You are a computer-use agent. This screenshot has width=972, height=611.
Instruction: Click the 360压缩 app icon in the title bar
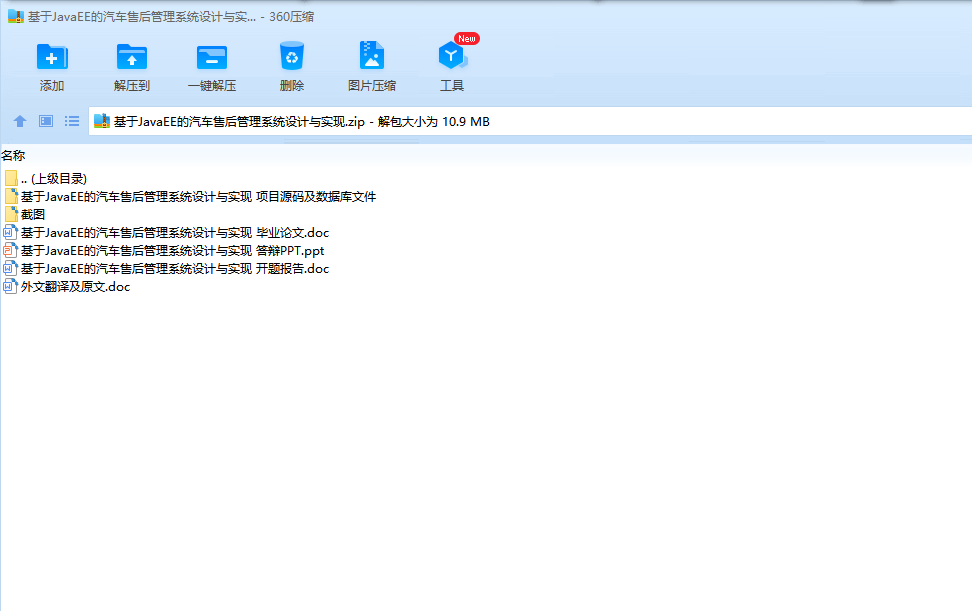coord(15,17)
